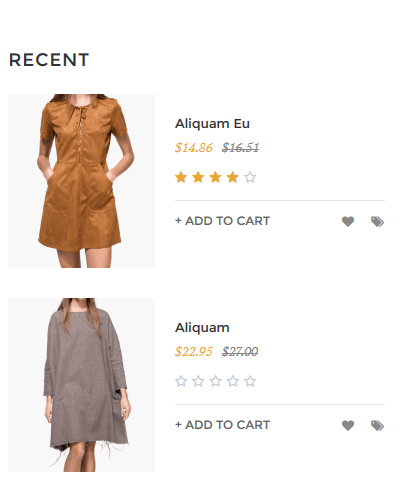Rate Aliquam dress five stars
The width and height of the screenshot is (407, 493).
tap(250, 381)
